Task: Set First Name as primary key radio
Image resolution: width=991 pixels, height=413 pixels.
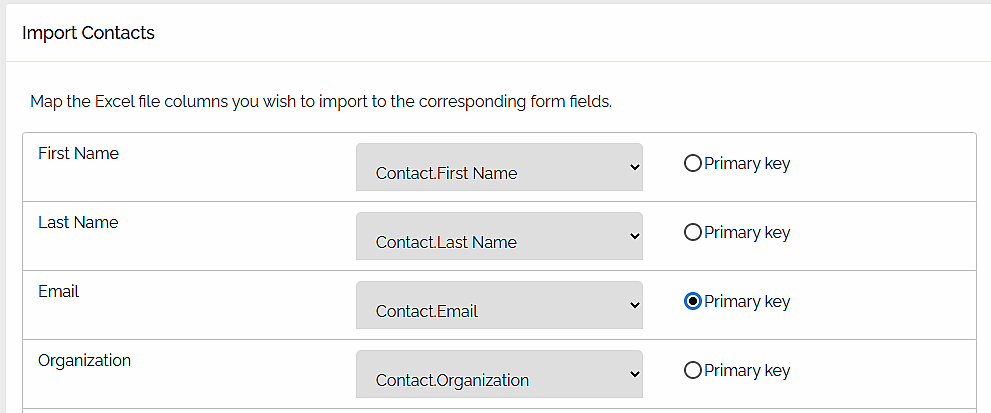Action: (x=692, y=163)
